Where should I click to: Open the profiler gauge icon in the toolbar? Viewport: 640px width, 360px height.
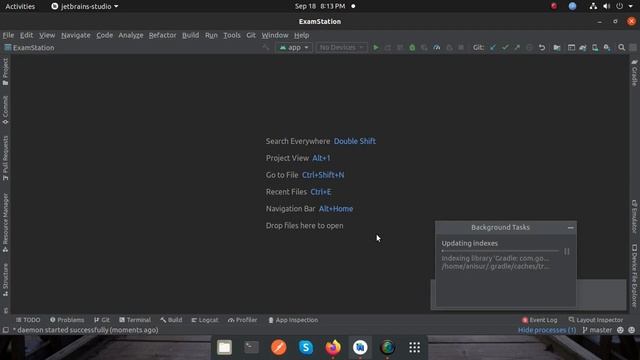point(437,48)
